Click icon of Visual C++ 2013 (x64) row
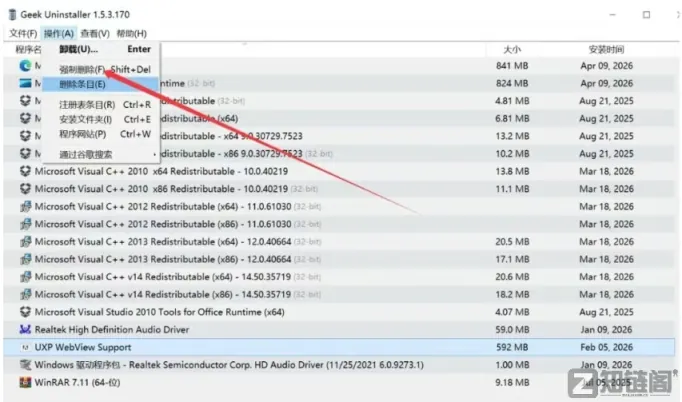This screenshot has height=402, width=682. pos(25,241)
